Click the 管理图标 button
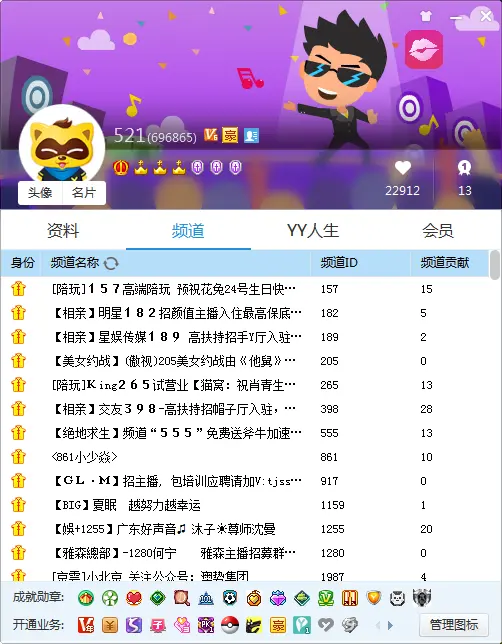Image resolution: width=502 pixels, height=644 pixels. click(x=454, y=625)
